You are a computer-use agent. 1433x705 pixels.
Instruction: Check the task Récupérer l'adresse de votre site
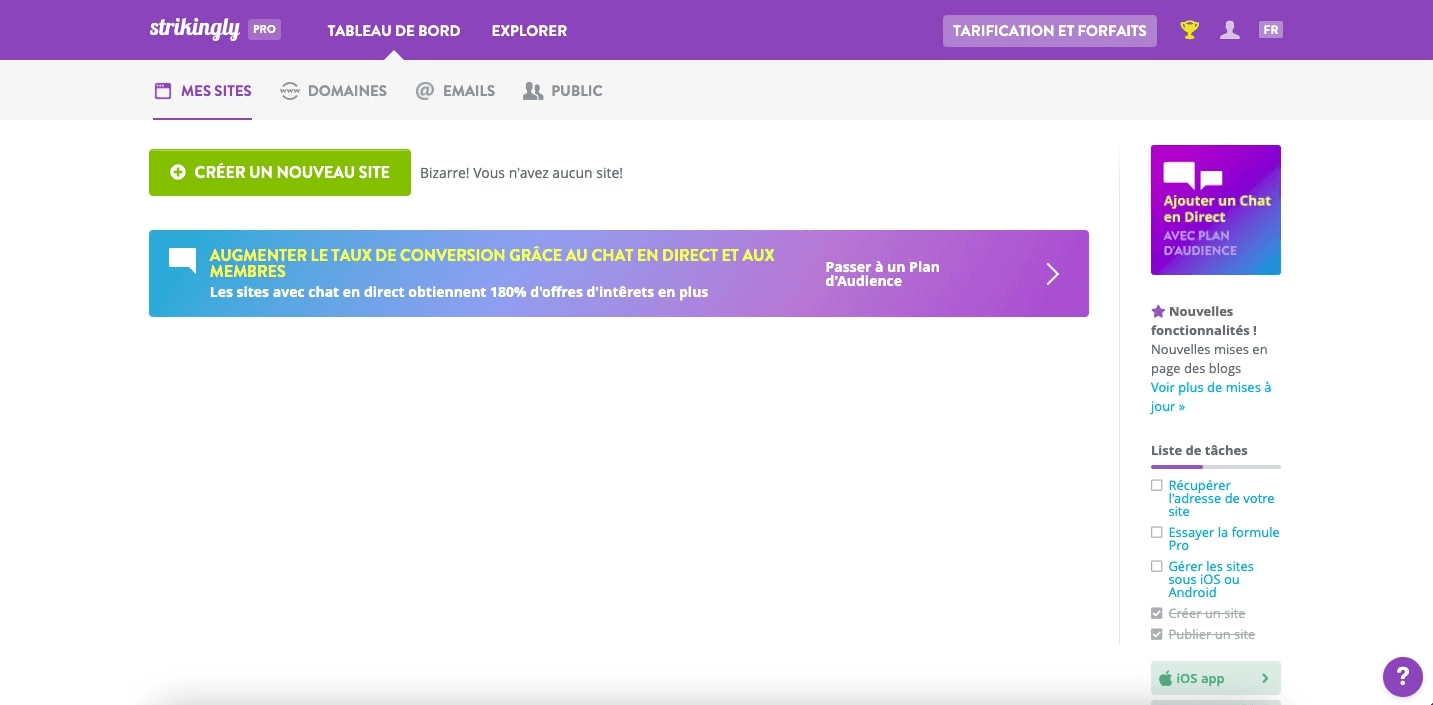pyautogui.click(x=1156, y=485)
